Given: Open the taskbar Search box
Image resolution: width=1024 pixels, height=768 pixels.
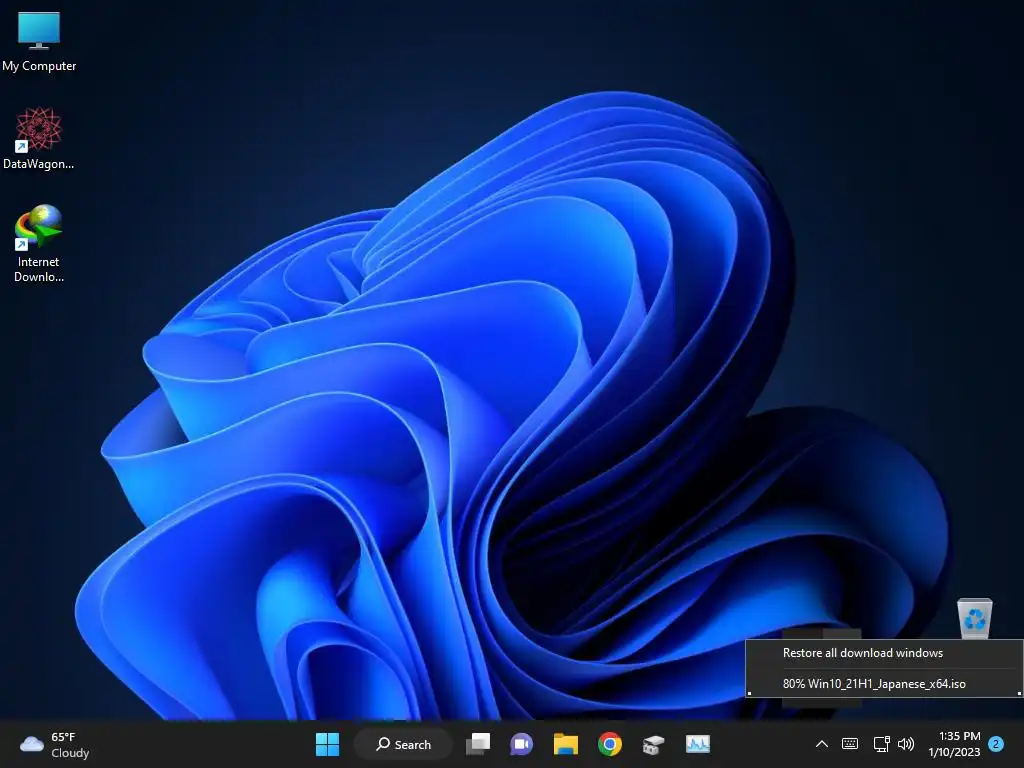Looking at the screenshot, I should click(x=403, y=744).
